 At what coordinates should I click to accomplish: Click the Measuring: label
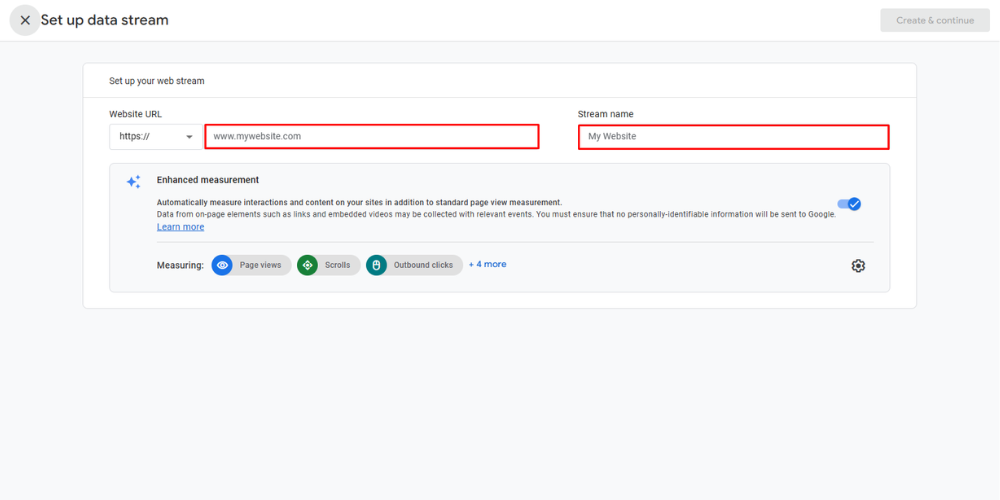click(180, 265)
